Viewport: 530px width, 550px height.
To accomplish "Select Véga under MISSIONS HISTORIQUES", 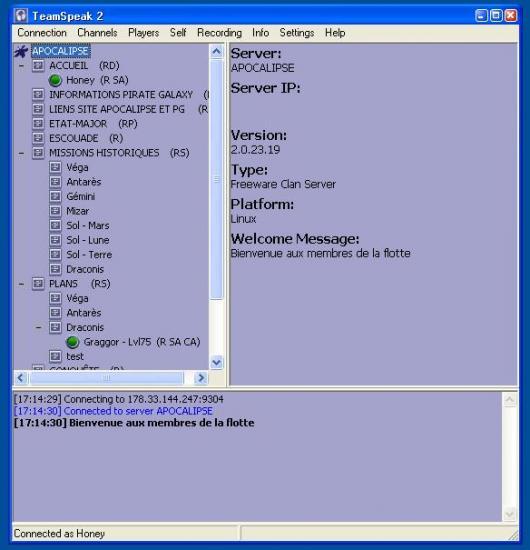I will (77, 168).
